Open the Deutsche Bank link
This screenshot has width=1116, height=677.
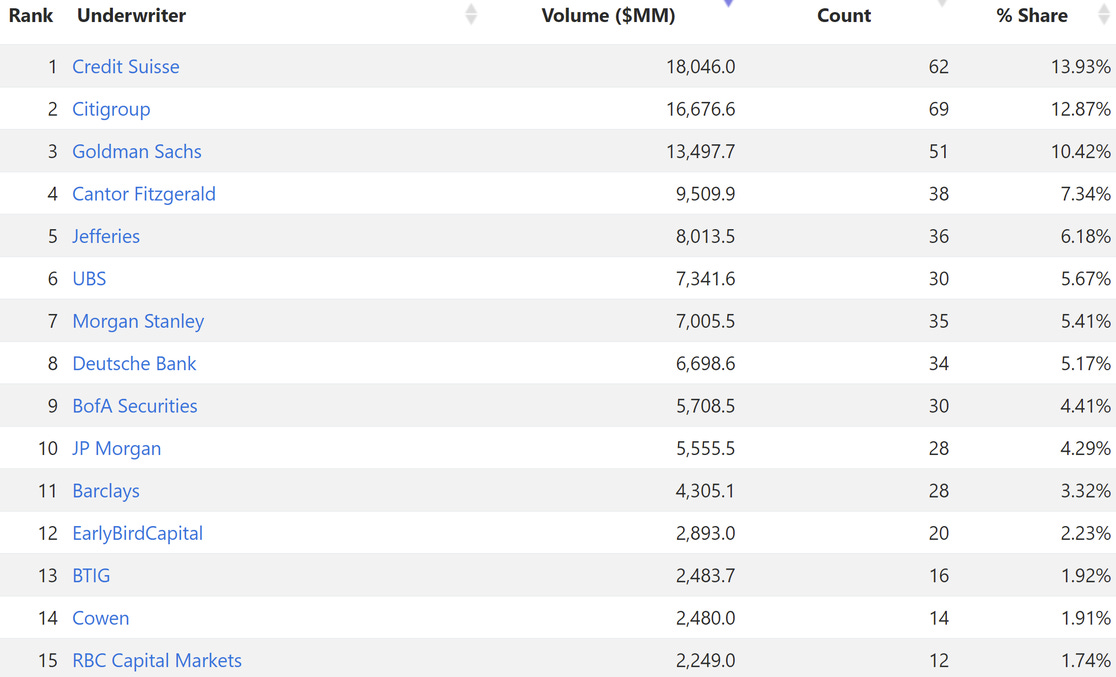pos(134,363)
